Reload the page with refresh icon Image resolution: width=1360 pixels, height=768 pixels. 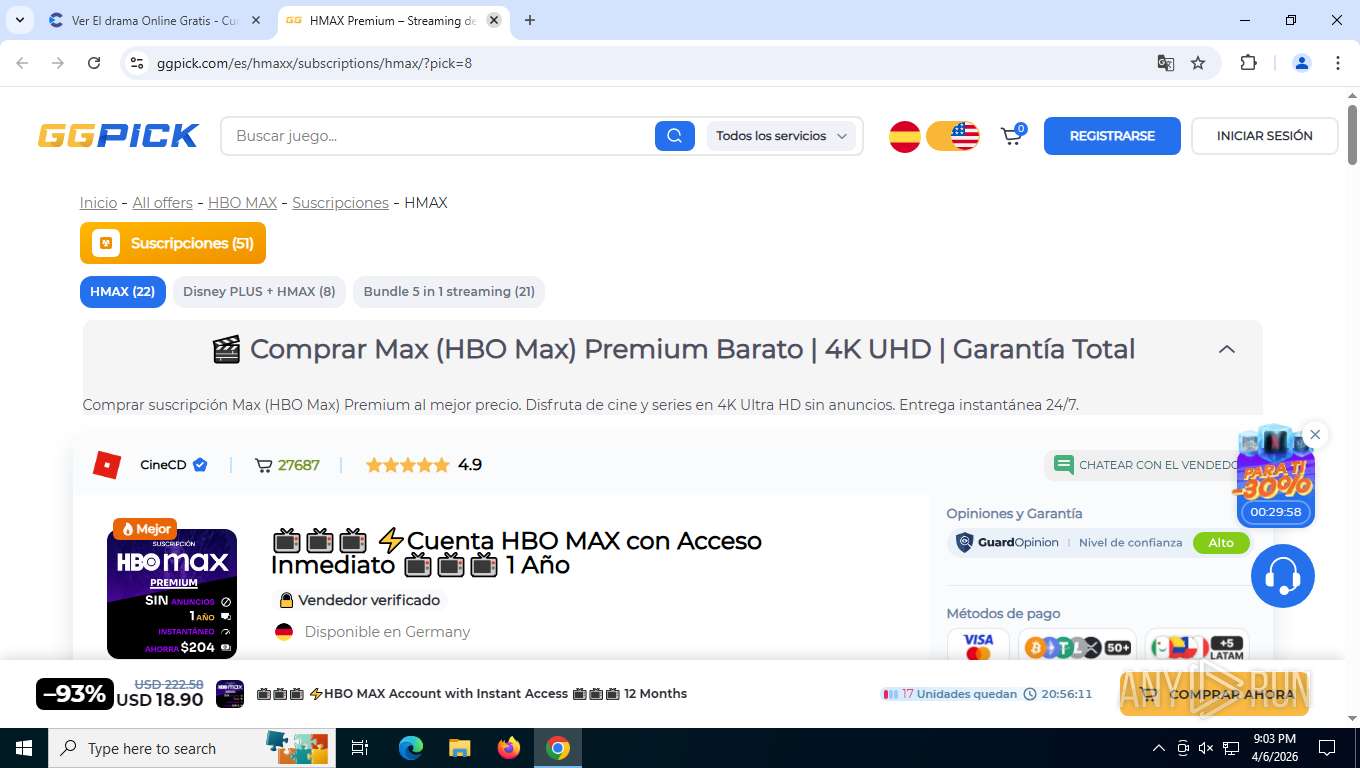coord(94,63)
